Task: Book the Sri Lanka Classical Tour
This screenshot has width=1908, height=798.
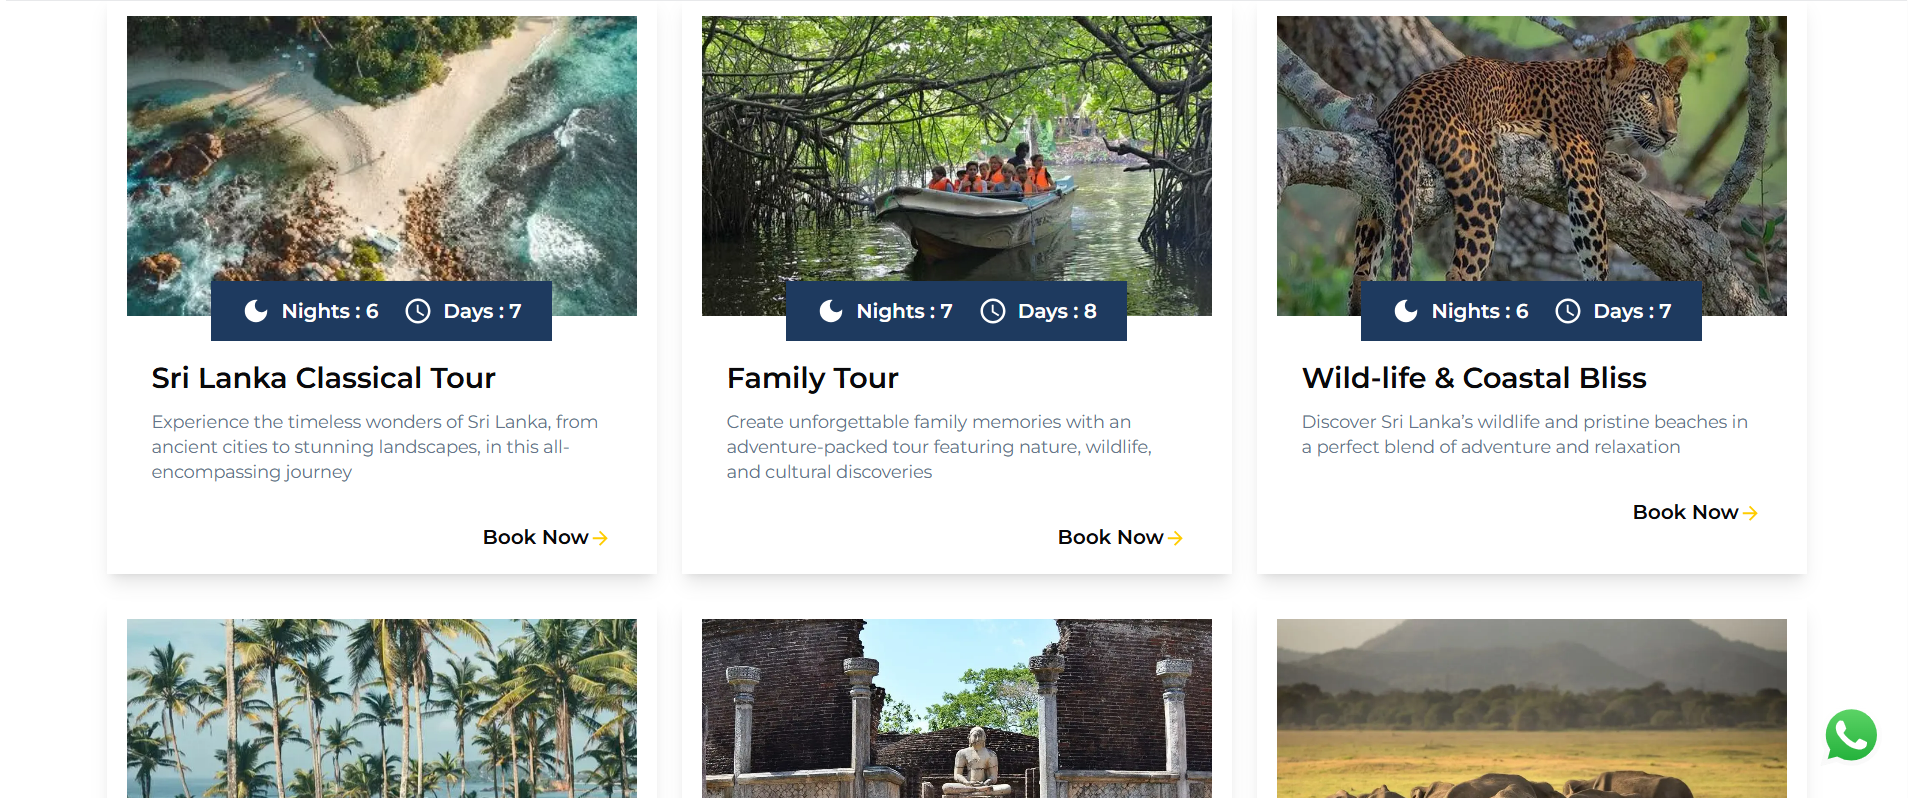Action: (544, 537)
